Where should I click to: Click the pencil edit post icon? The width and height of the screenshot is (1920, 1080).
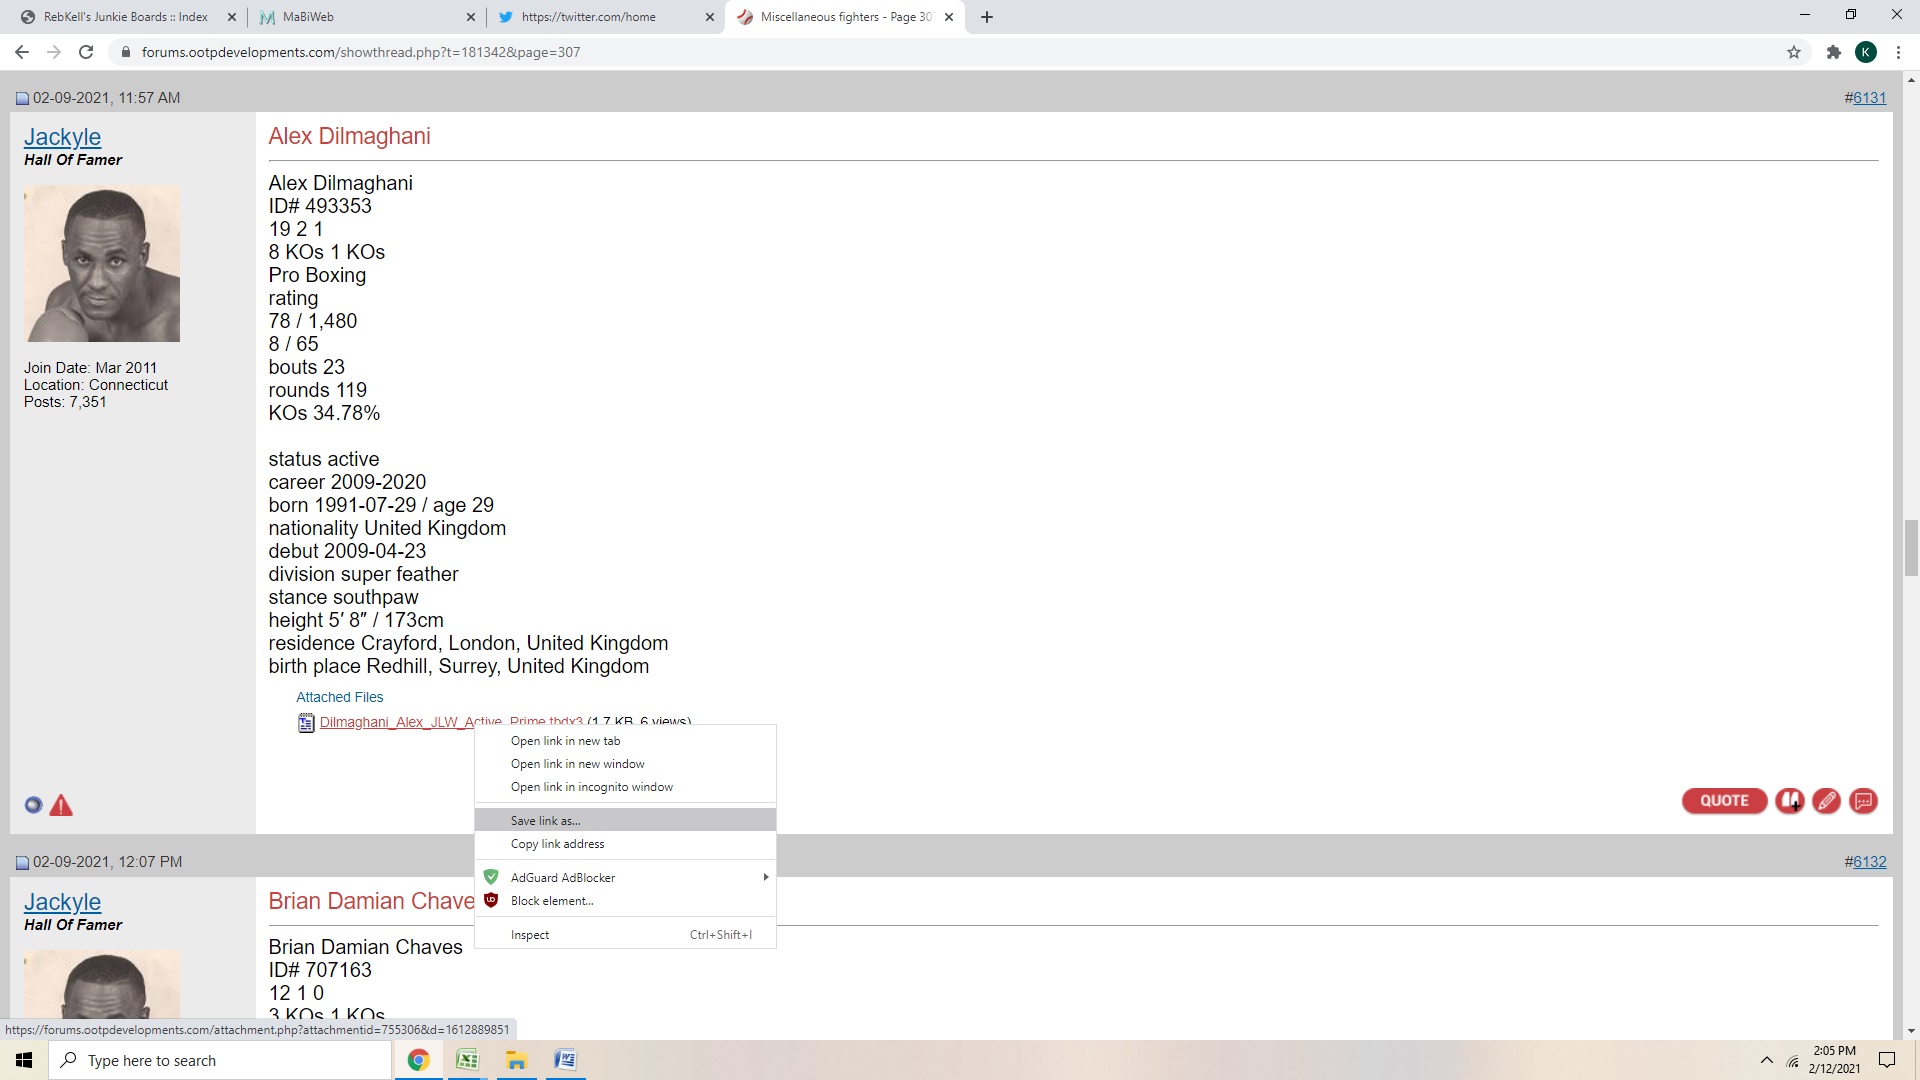pyautogui.click(x=1826, y=801)
